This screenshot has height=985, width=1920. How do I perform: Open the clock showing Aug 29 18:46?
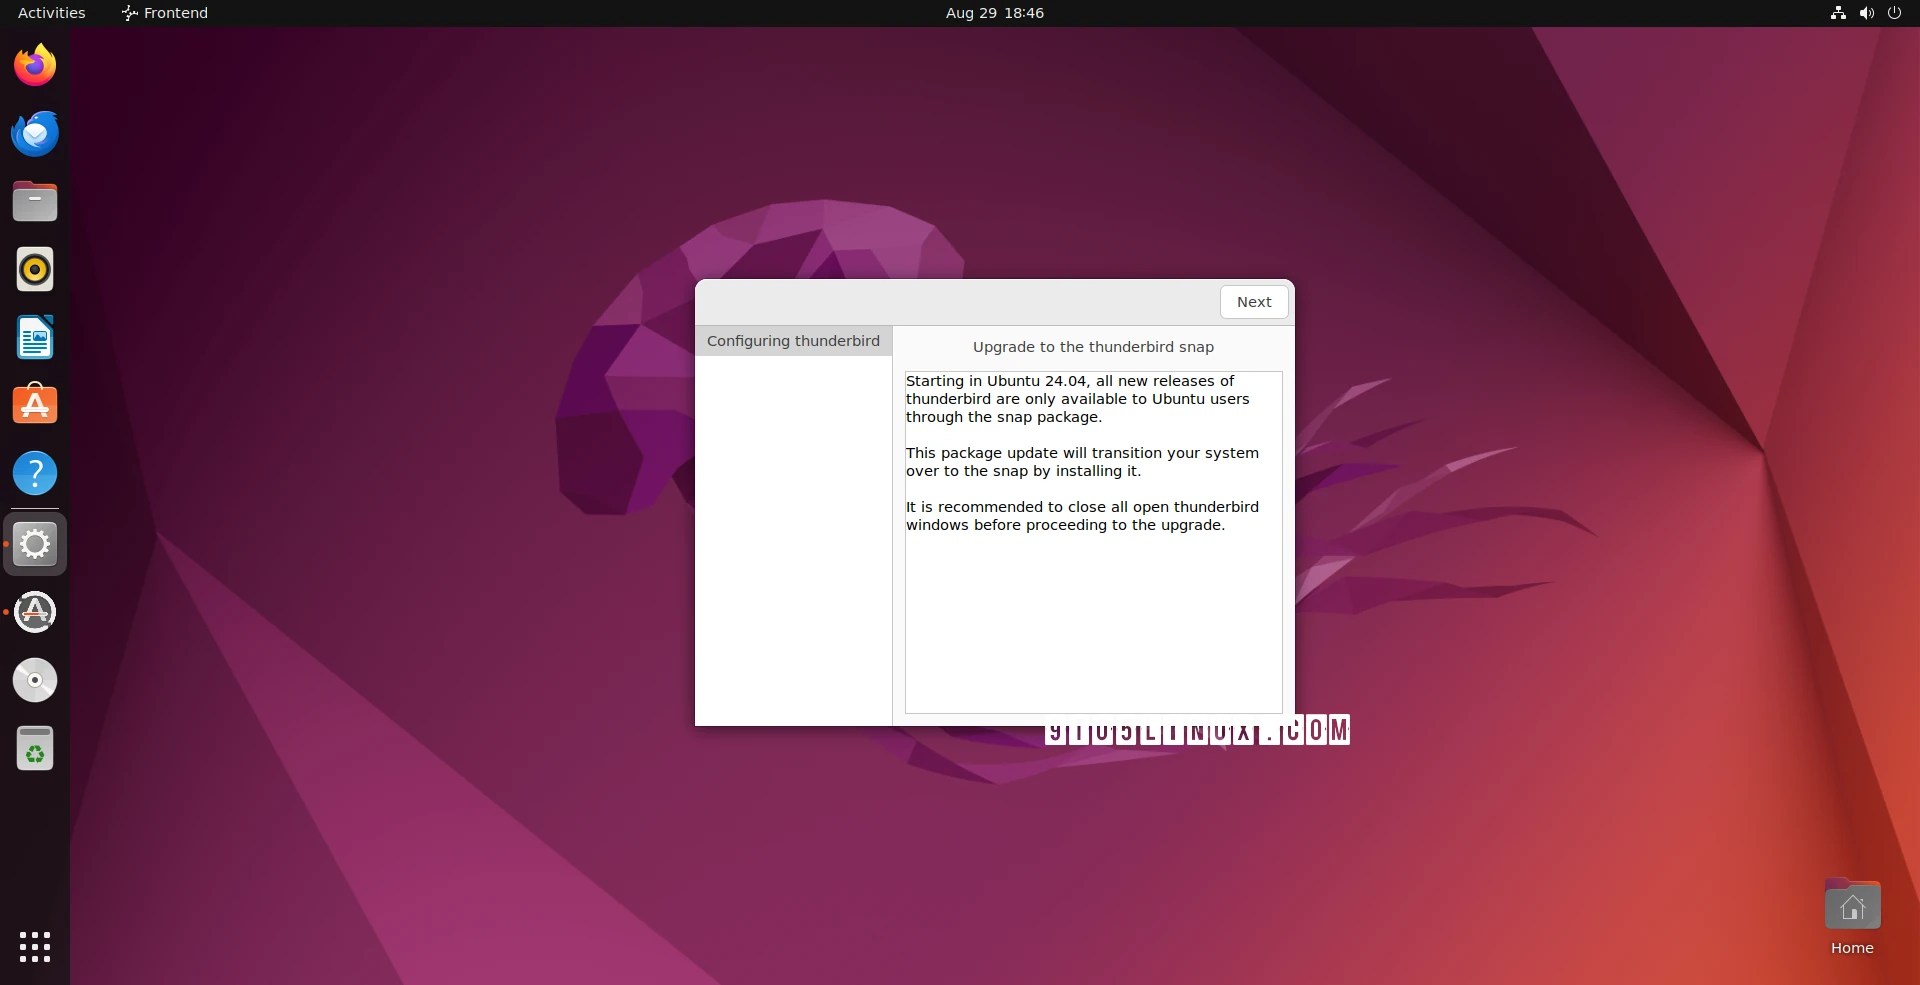(995, 13)
